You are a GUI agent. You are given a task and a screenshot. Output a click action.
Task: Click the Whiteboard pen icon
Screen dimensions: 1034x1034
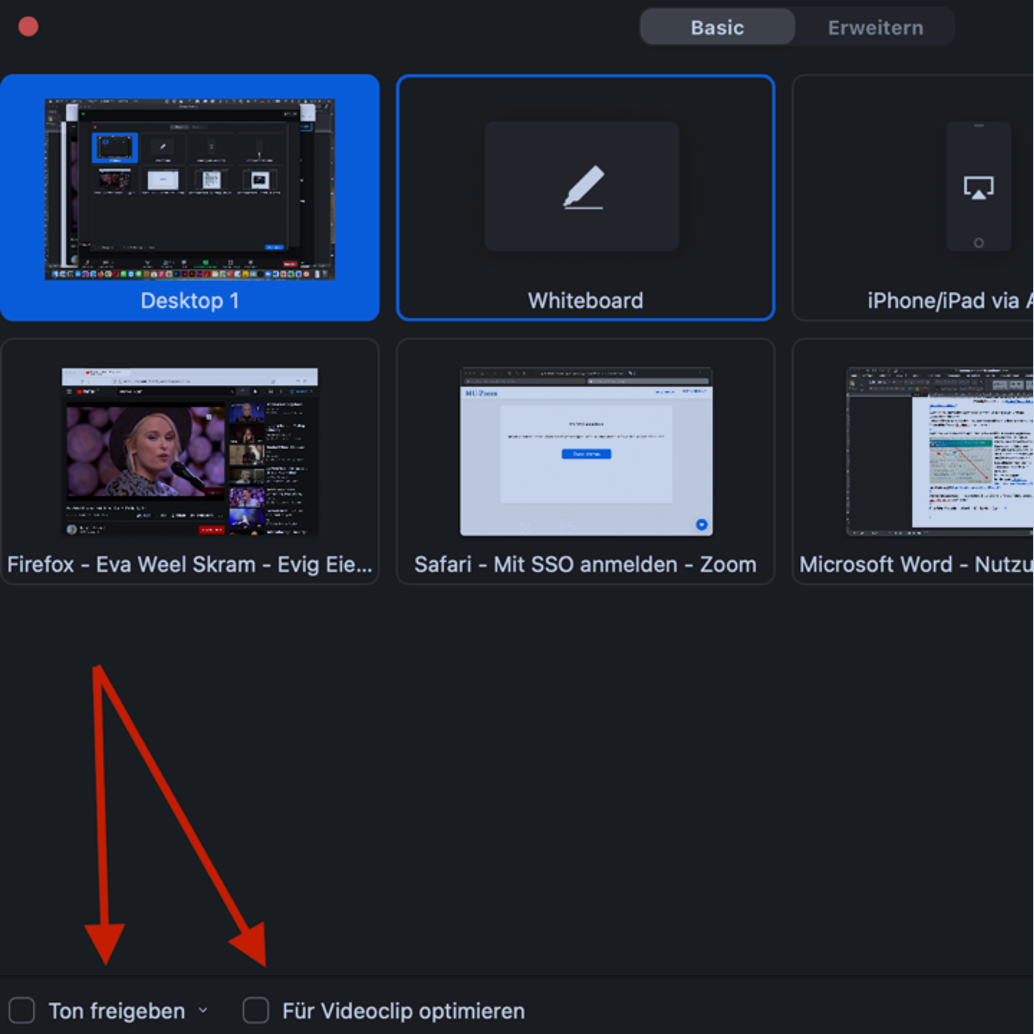click(x=584, y=187)
